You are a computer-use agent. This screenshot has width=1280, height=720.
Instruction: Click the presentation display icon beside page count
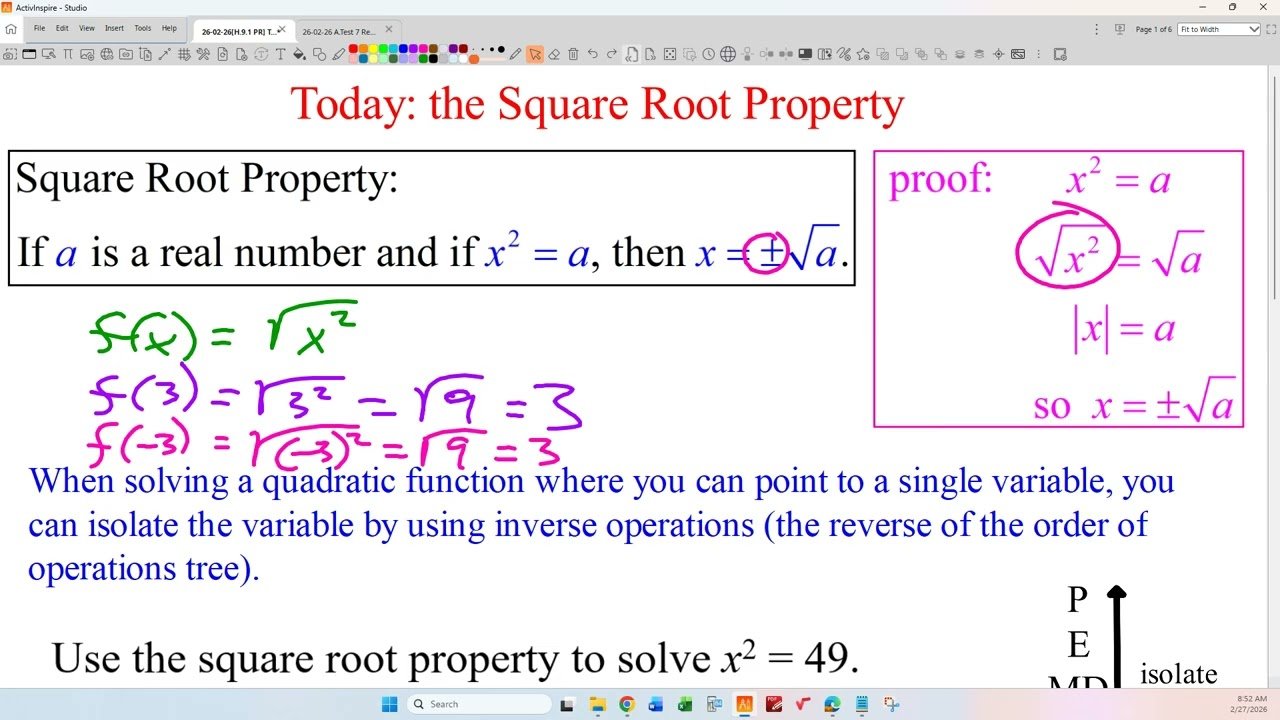pos(1120,29)
